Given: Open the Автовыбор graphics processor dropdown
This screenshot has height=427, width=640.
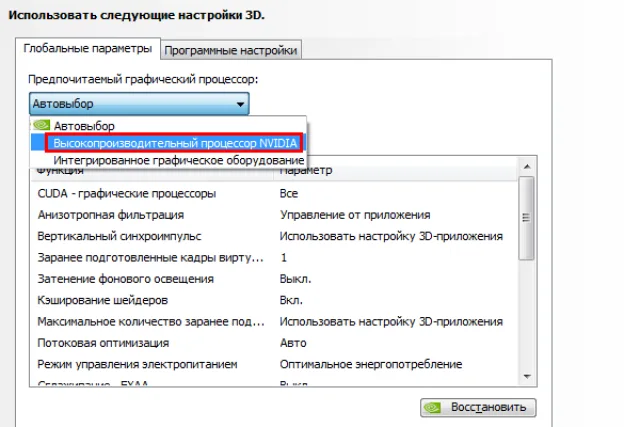Looking at the screenshot, I should tap(139, 104).
